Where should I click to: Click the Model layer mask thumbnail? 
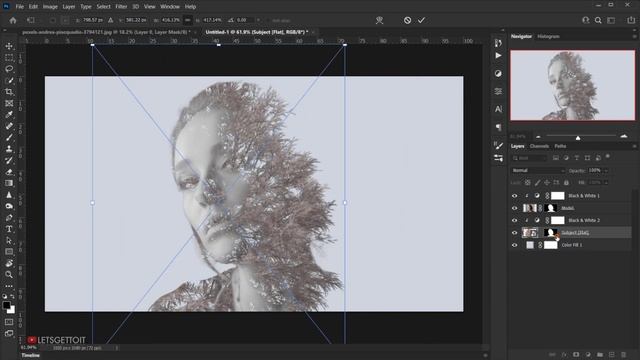[551, 208]
